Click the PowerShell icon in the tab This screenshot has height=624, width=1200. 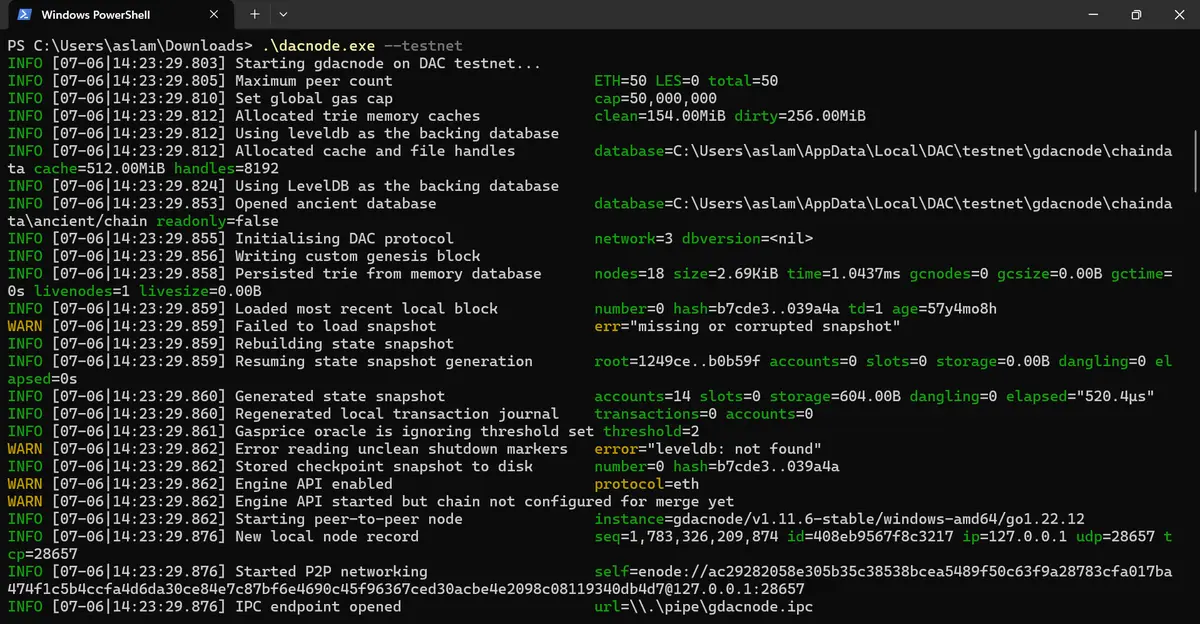[24, 15]
